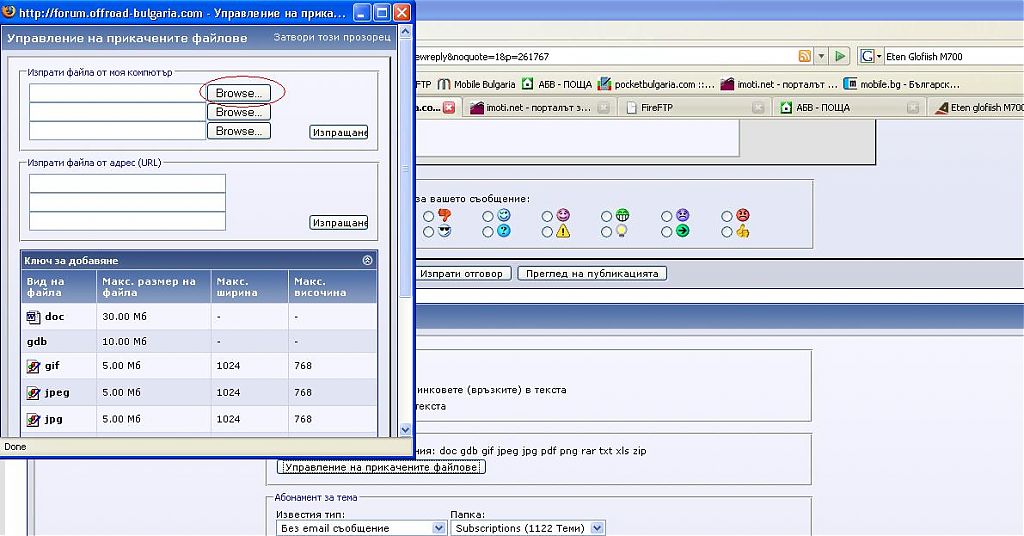Open the mobile.bg bookmark

coord(902,84)
